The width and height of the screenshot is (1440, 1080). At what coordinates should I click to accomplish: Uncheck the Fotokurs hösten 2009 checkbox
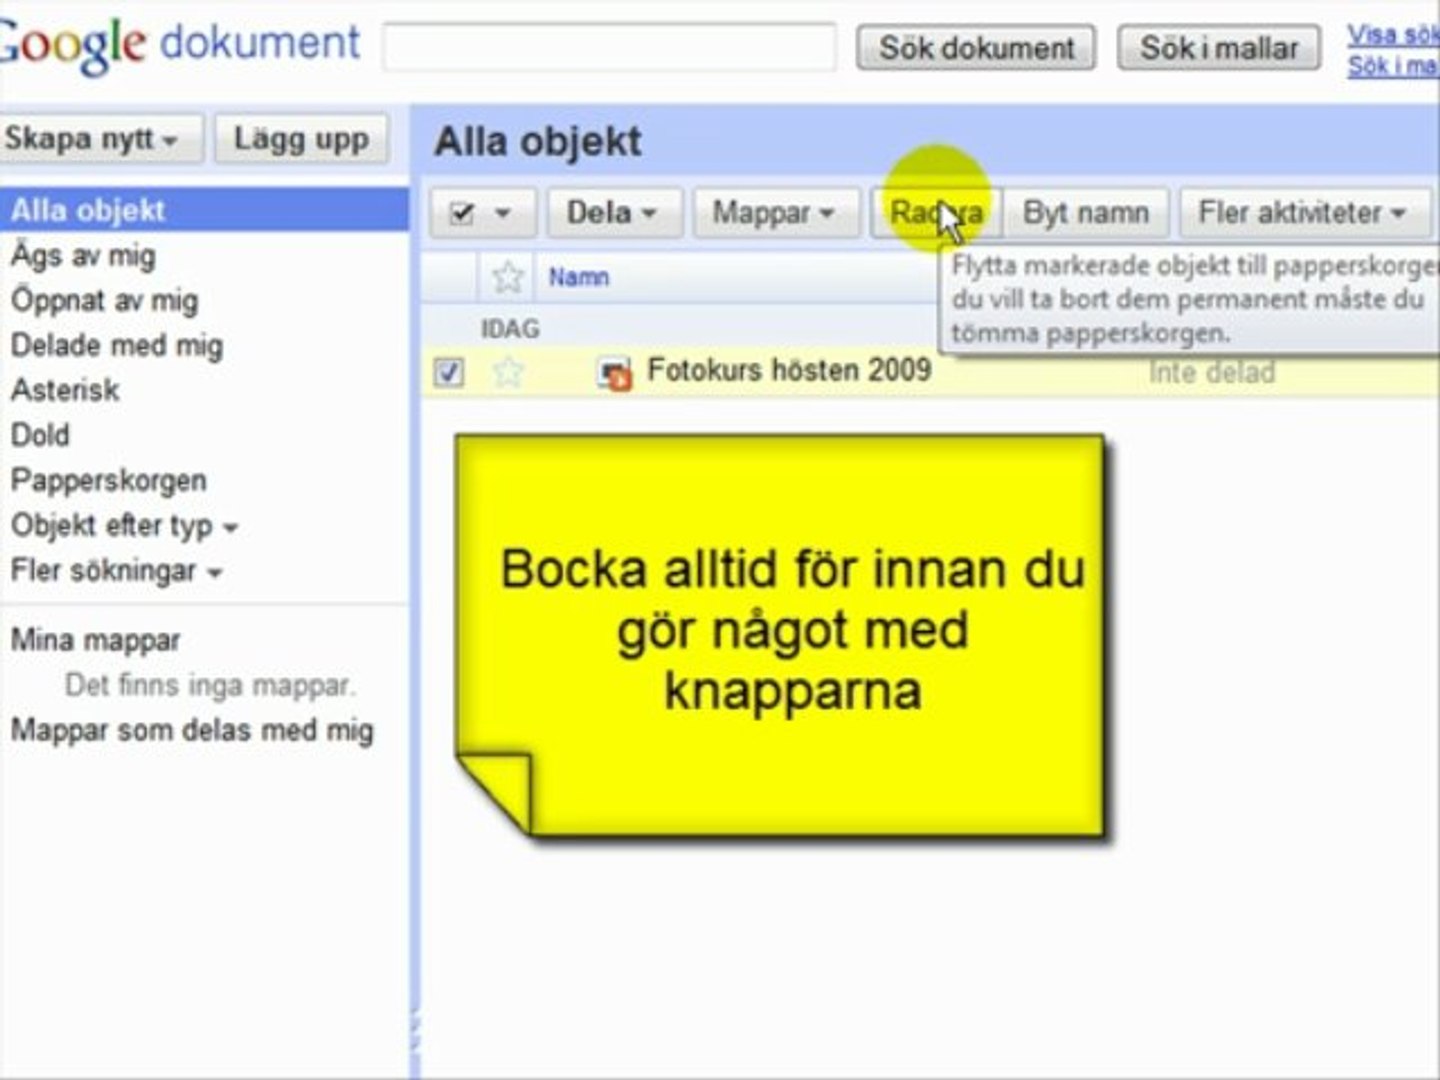(x=449, y=373)
